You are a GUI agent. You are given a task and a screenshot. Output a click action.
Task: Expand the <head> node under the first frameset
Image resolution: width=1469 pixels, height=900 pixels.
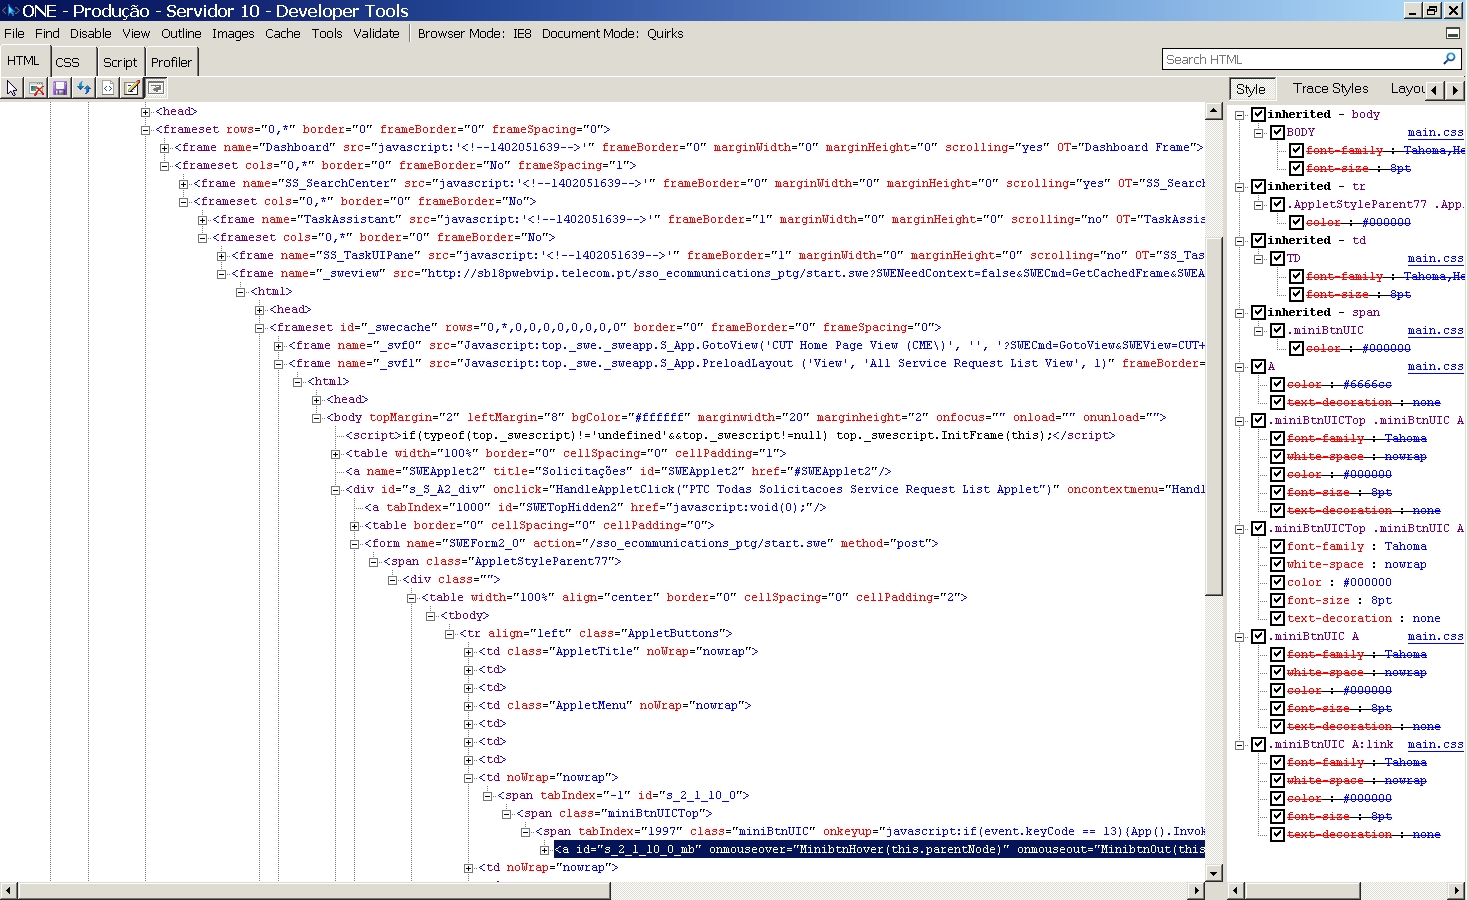145,112
